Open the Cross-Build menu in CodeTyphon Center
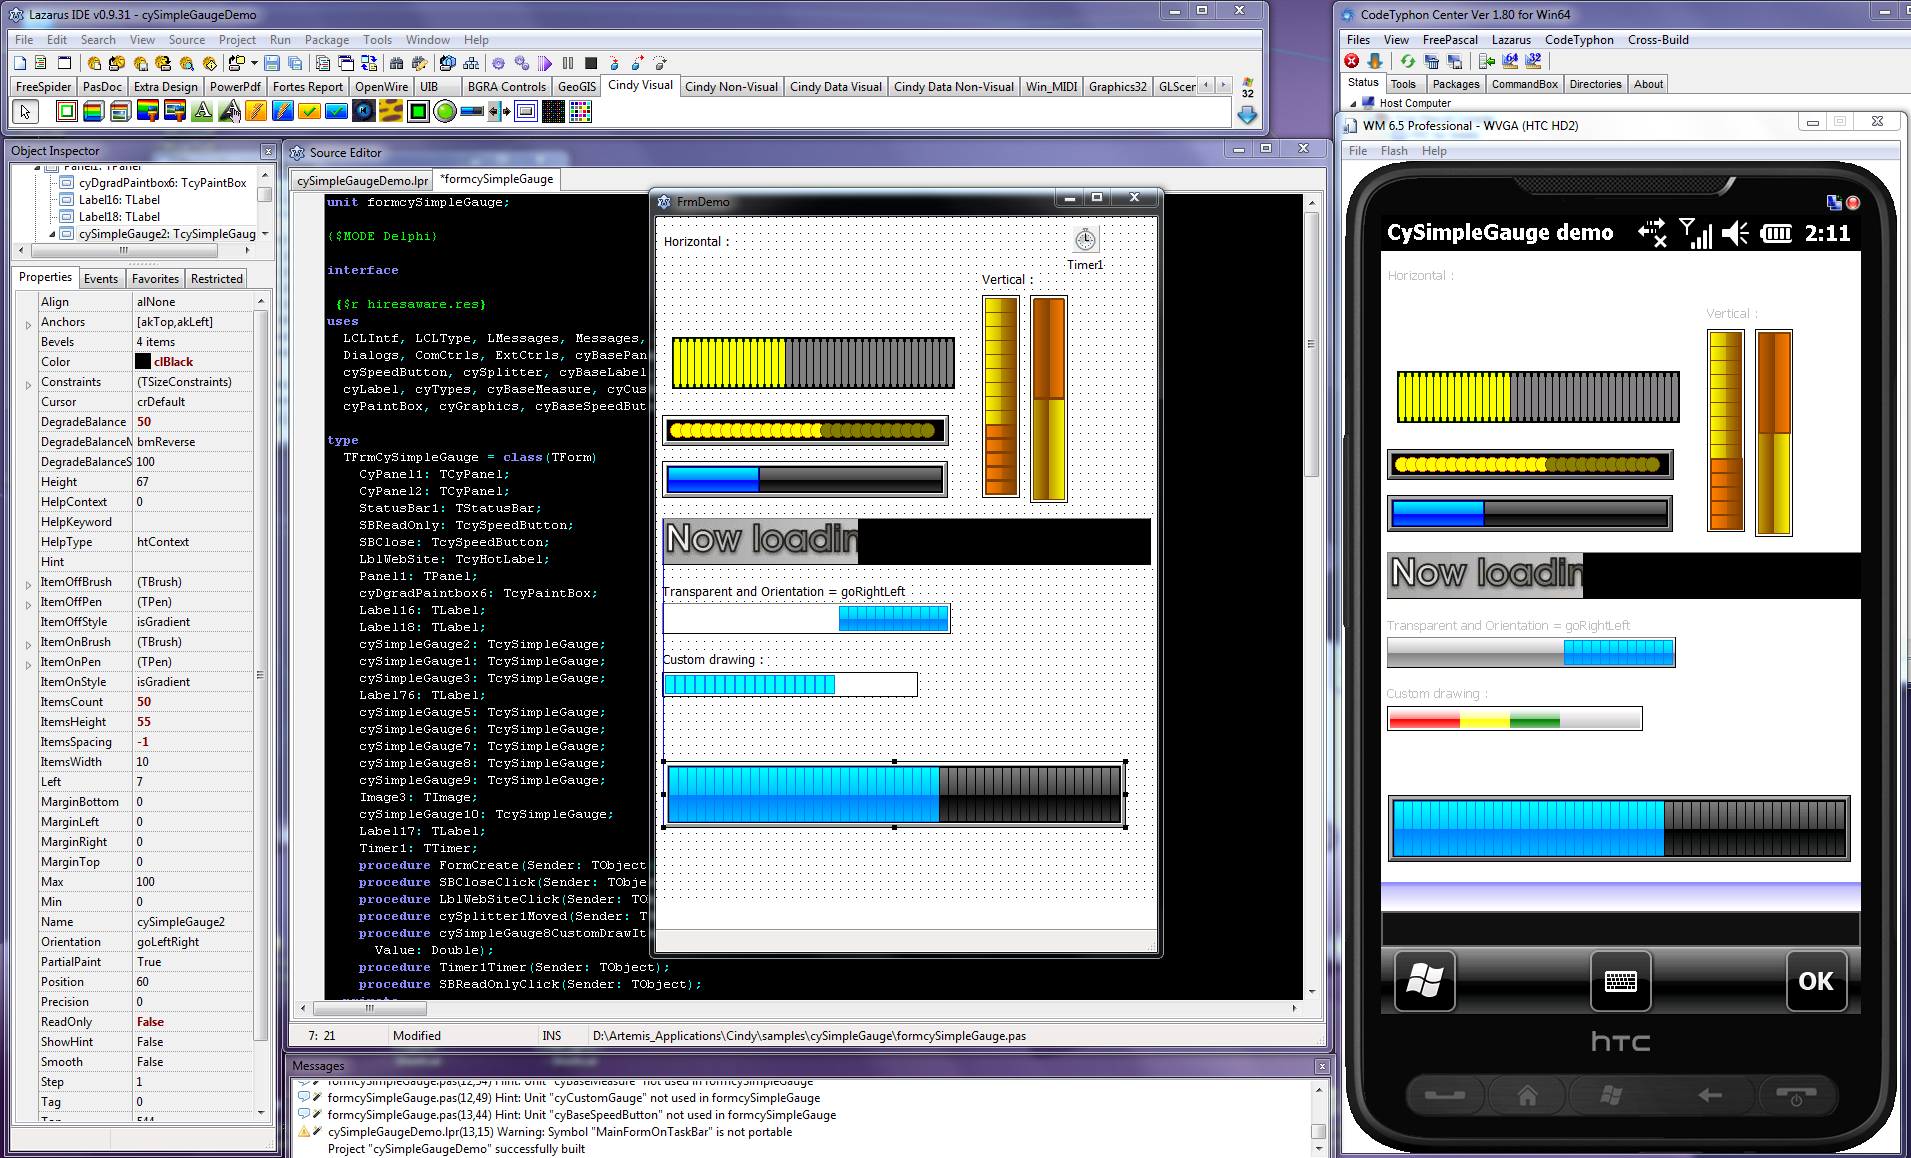The height and width of the screenshot is (1158, 1911). (x=1658, y=40)
